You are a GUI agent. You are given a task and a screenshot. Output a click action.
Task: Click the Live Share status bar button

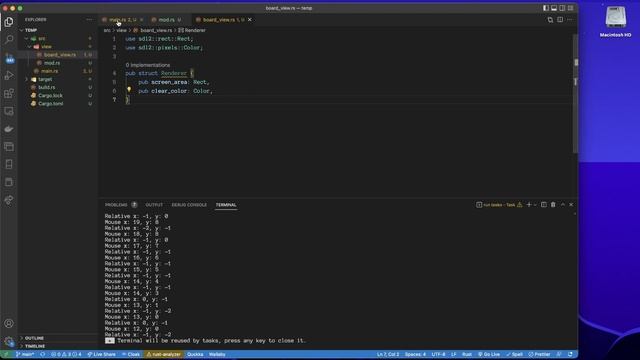102,354
